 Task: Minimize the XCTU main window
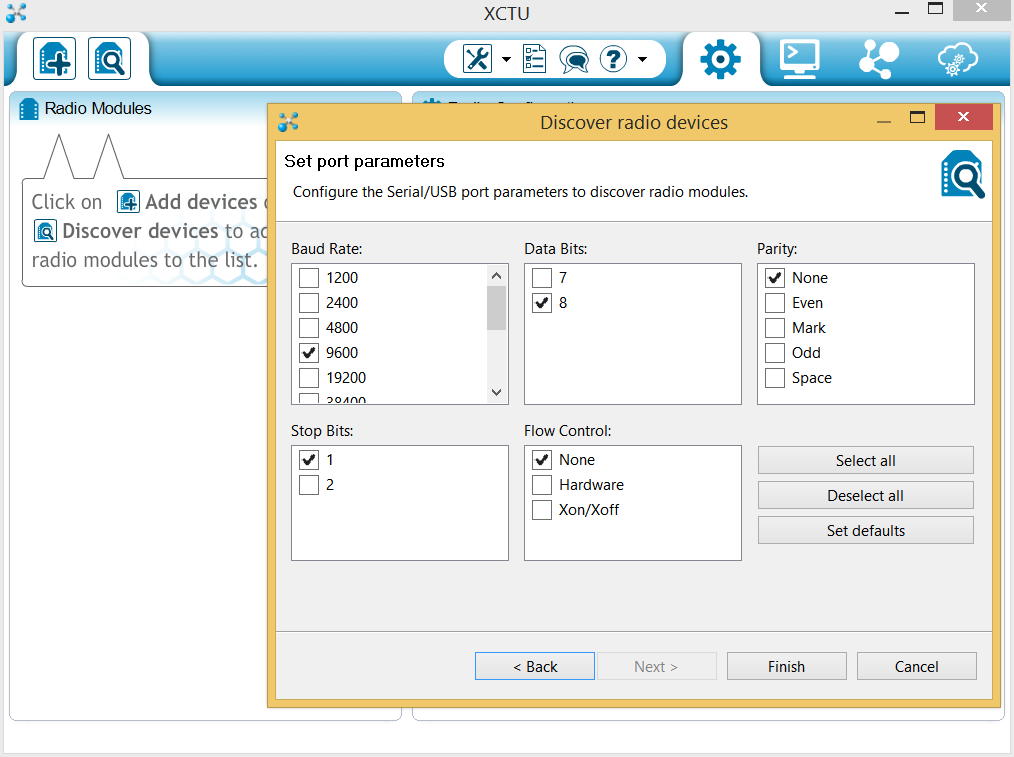point(902,12)
